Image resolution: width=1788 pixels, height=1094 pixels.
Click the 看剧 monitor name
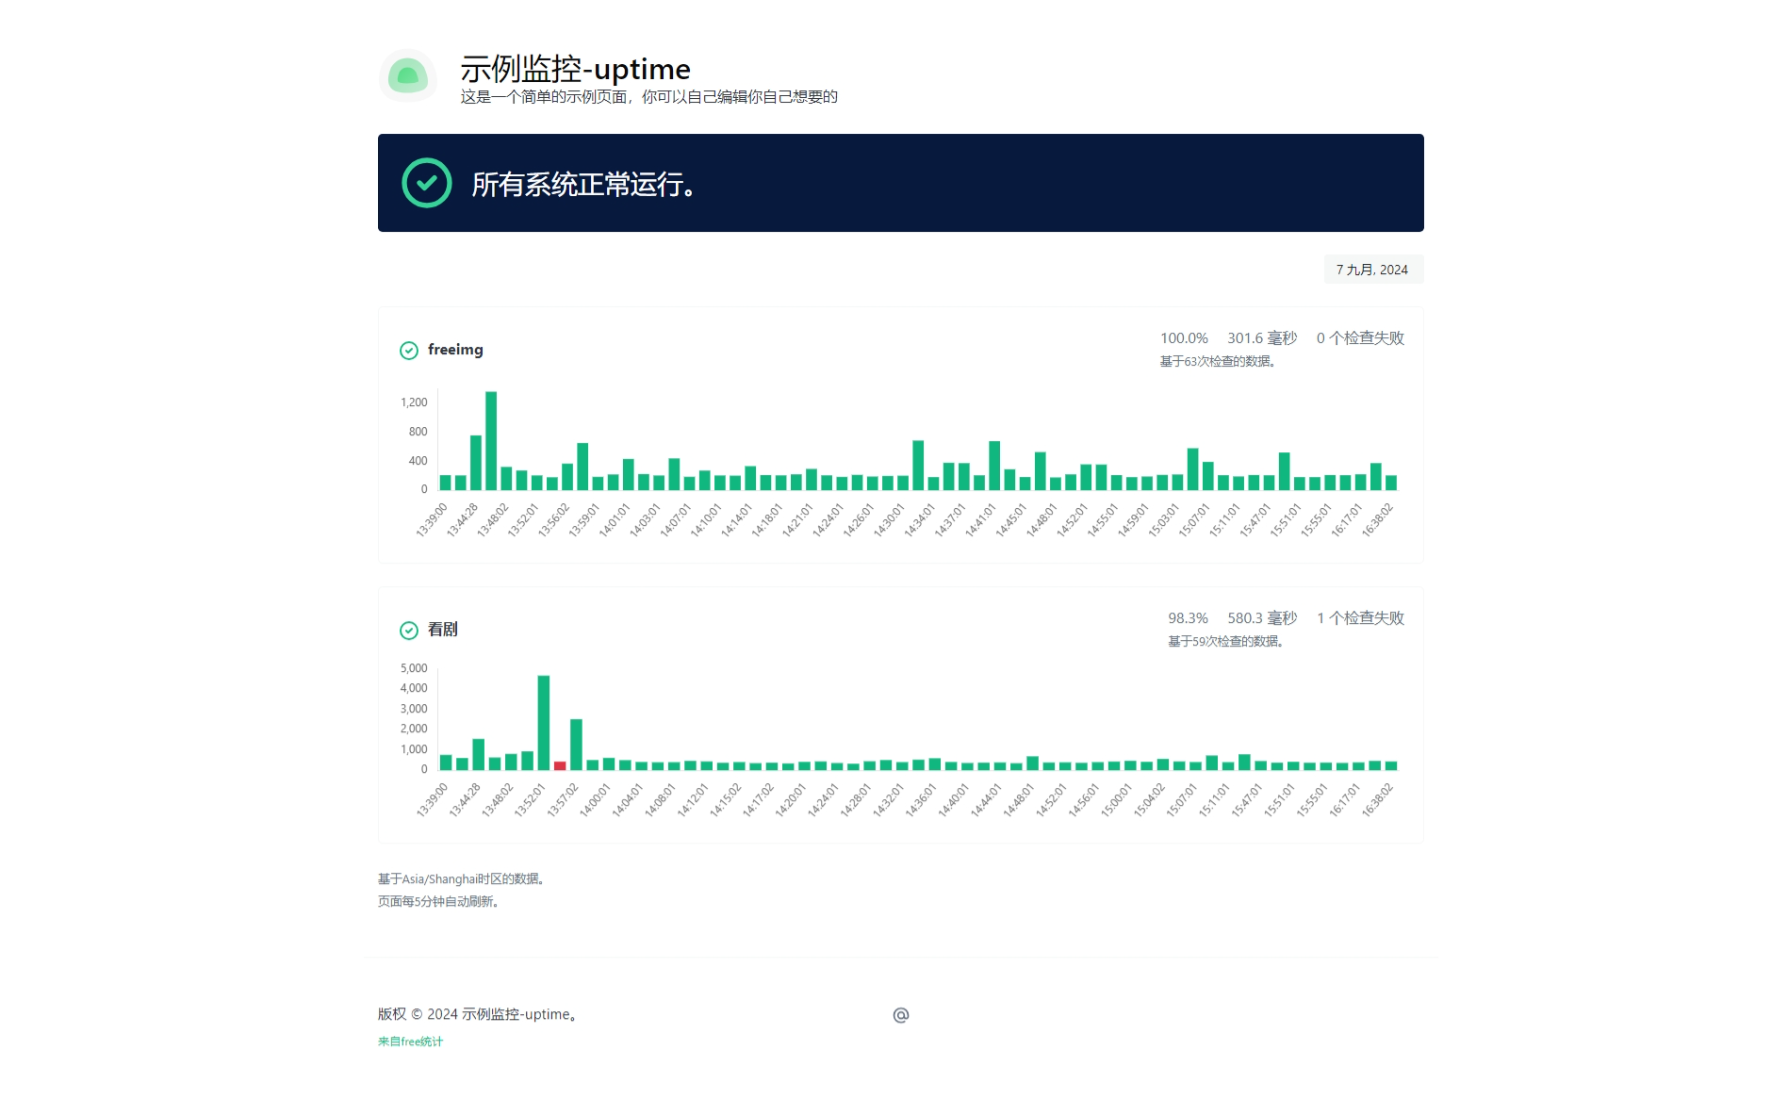tap(442, 630)
